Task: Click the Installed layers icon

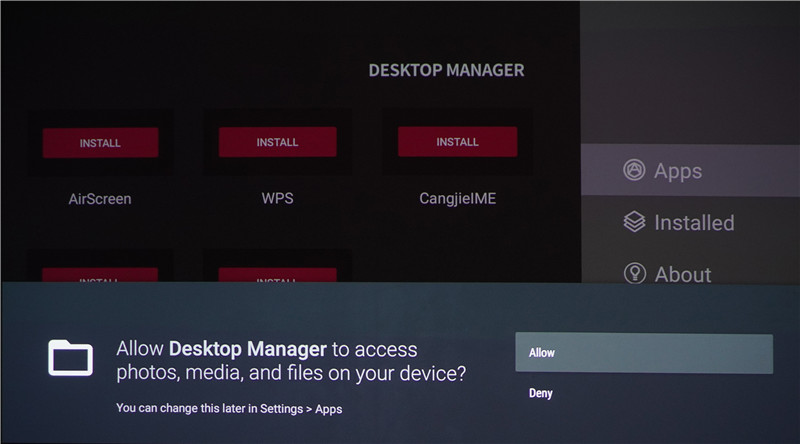Action: click(634, 222)
